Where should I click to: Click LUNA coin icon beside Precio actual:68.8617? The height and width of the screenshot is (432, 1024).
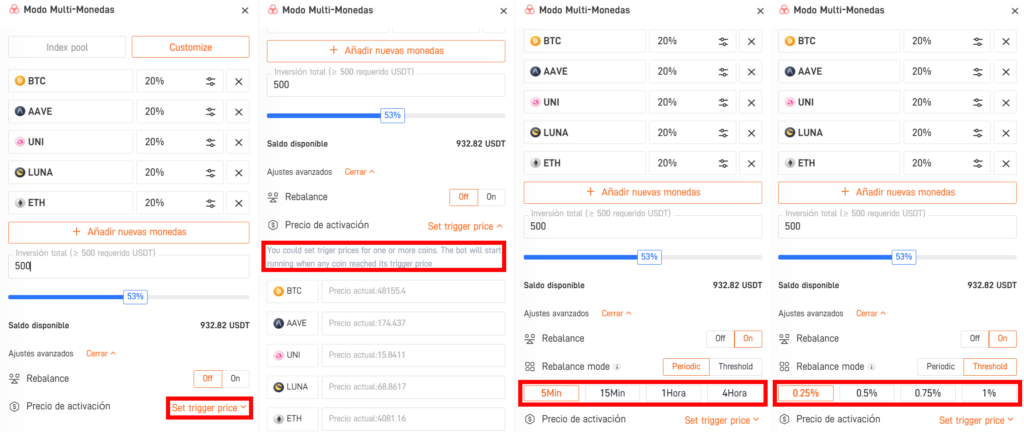coord(278,386)
